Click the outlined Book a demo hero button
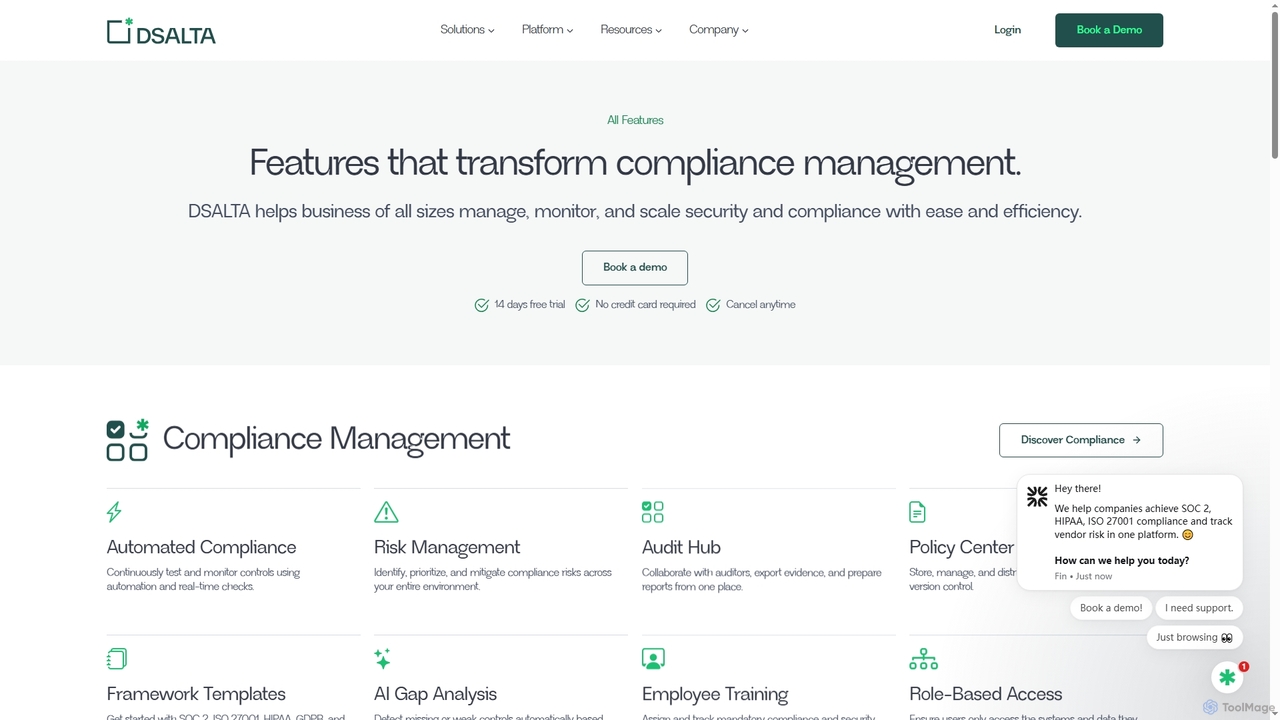 (635, 268)
